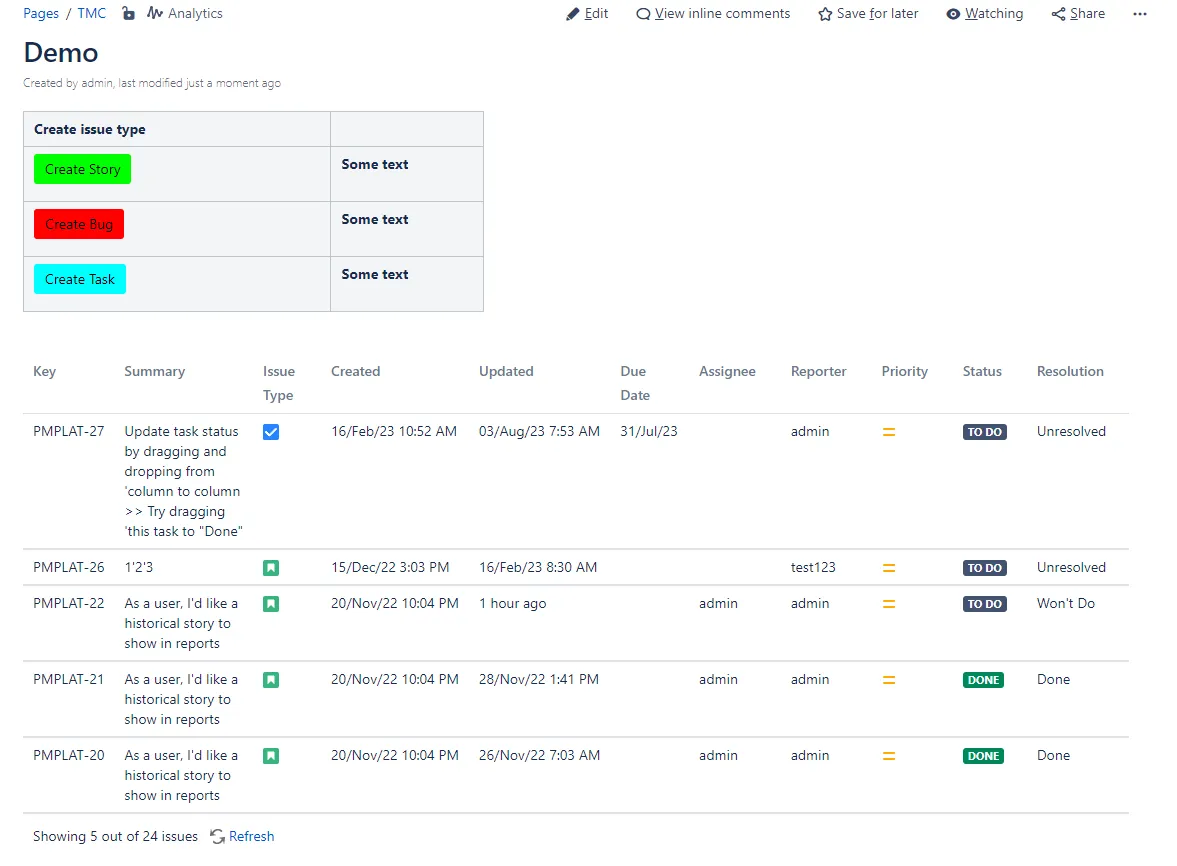Screen dimensions: 1177x866
Task: Open page restrictions lock icon
Action: [128, 14]
